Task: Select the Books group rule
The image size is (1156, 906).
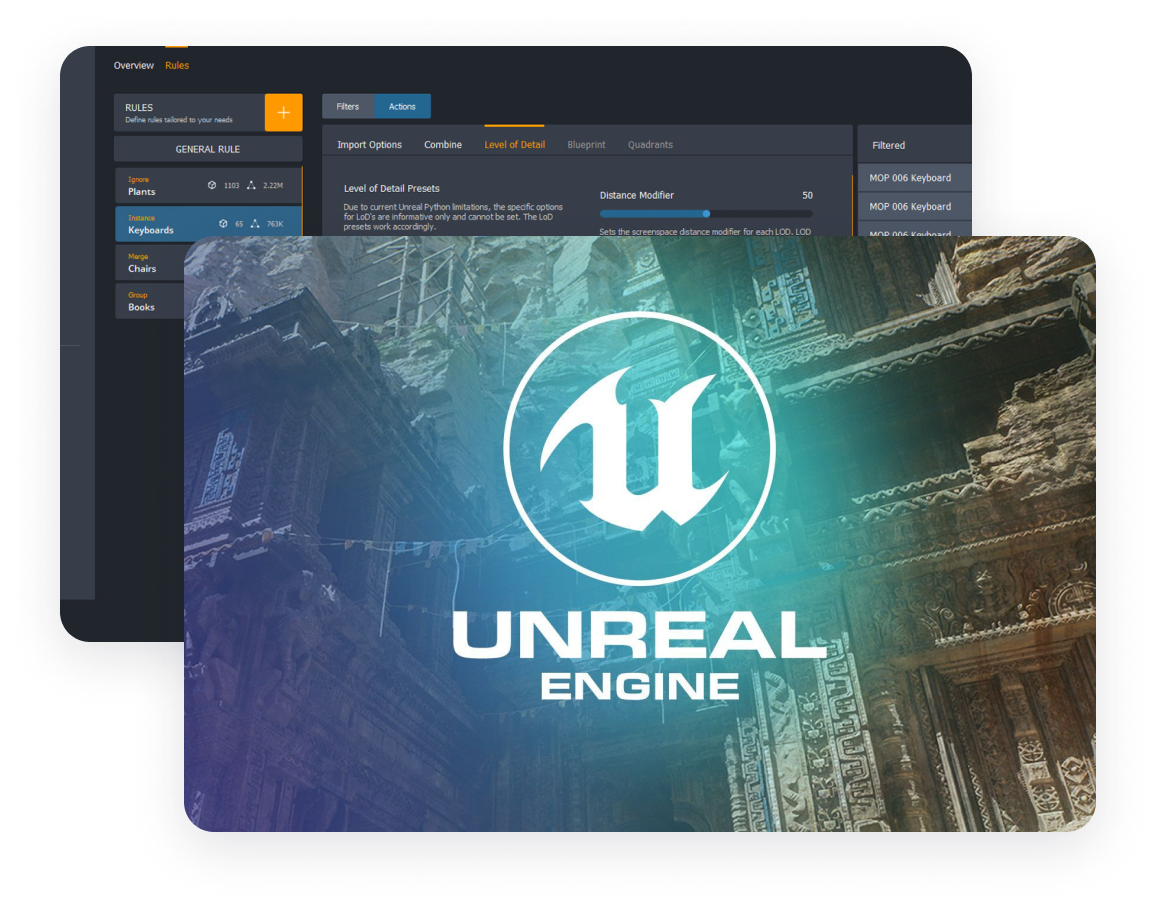Action: tap(150, 301)
